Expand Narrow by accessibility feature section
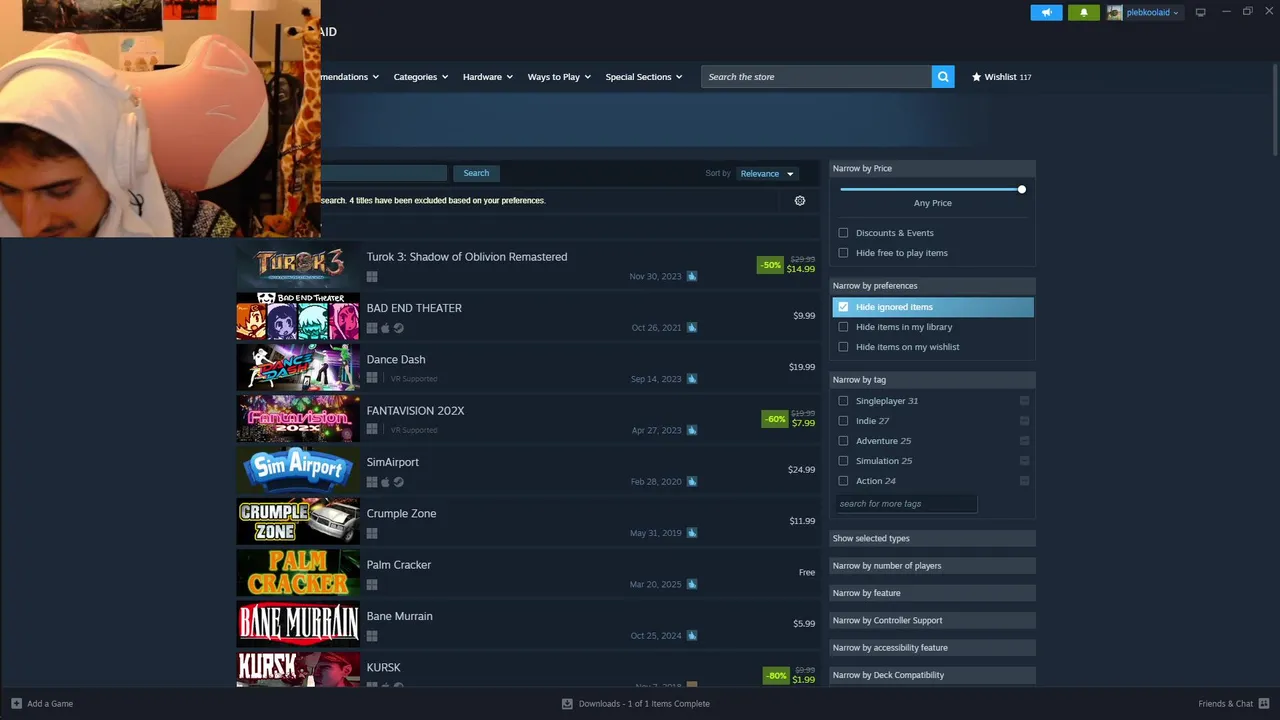Image resolution: width=1280 pixels, height=720 pixels. click(932, 648)
